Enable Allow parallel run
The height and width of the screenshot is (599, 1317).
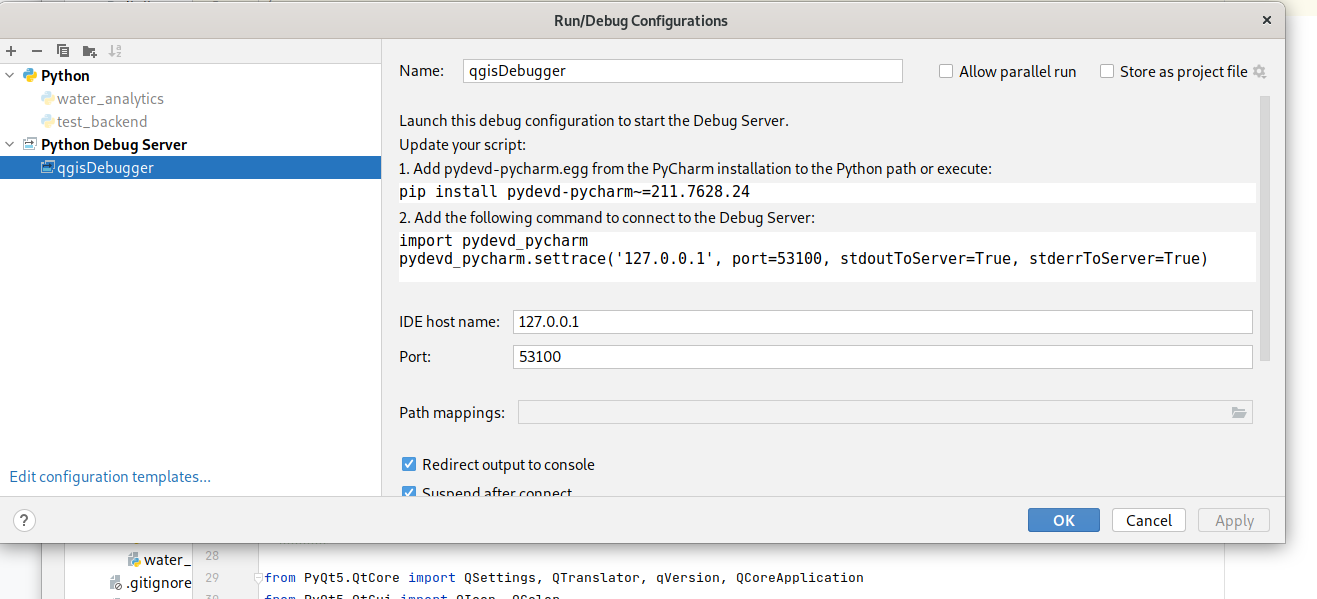(946, 72)
